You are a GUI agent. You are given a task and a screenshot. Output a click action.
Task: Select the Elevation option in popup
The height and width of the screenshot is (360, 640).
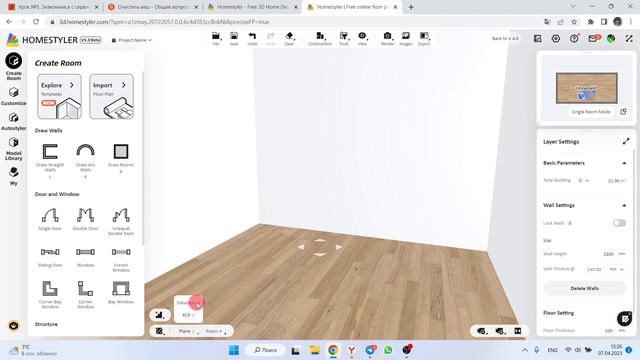pyautogui.click(x=187, y=303)
